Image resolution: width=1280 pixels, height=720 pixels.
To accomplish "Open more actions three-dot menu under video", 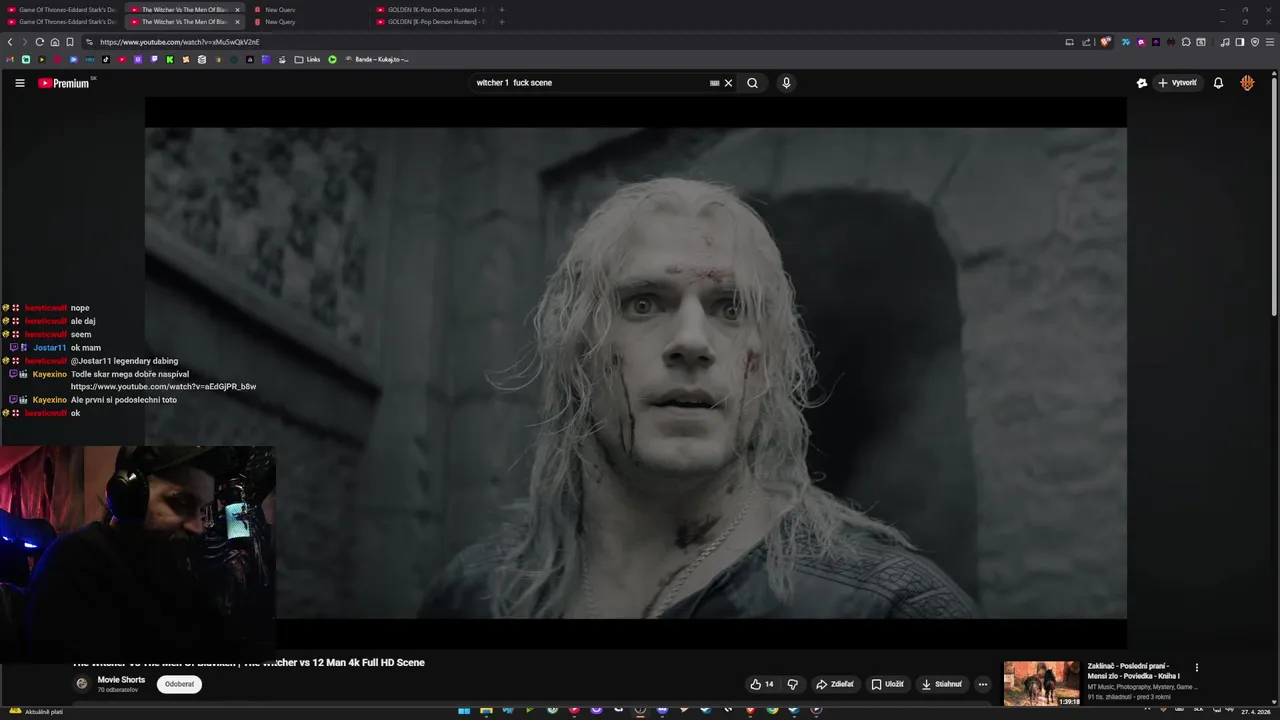I will (x=983, y=684).
